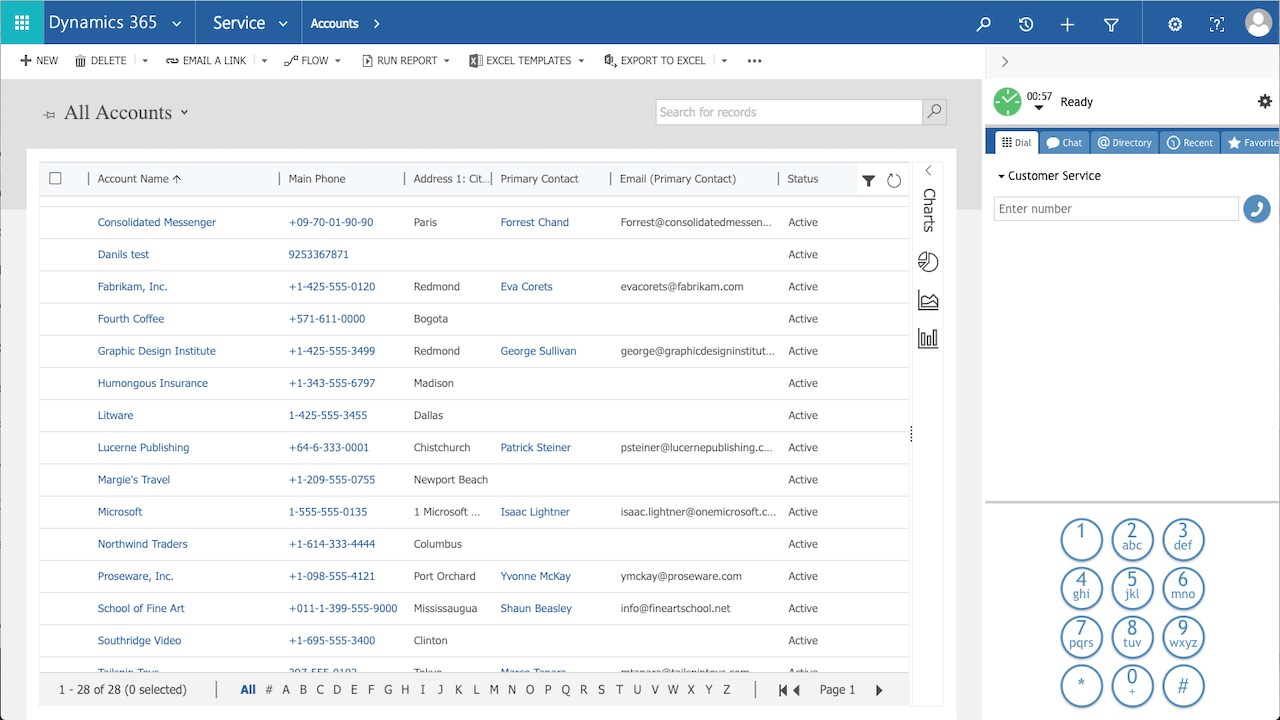Viewport: 1280px width, 720px height.
Task: Go to next page arrow
Action: [x=879, y=690]
